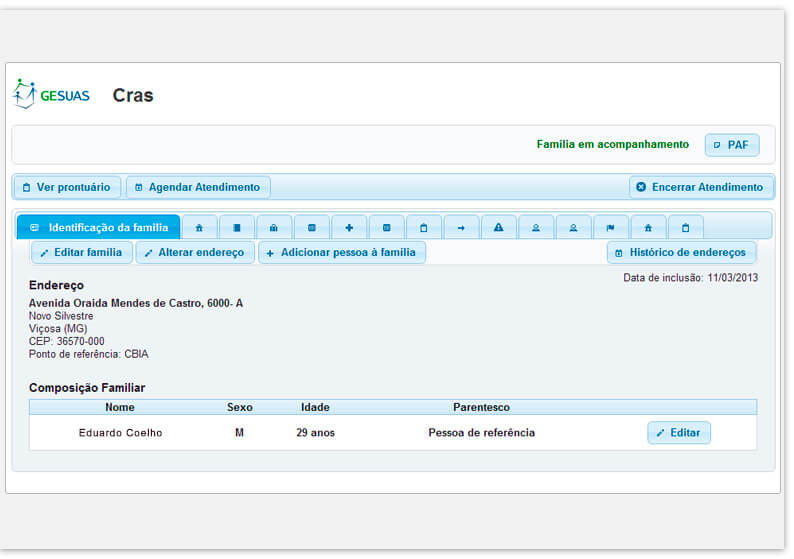The height and width of the screenshot is (559, 794).
Task: Click the Viçosa (MG) city line
Action: [x=58, y=329]
